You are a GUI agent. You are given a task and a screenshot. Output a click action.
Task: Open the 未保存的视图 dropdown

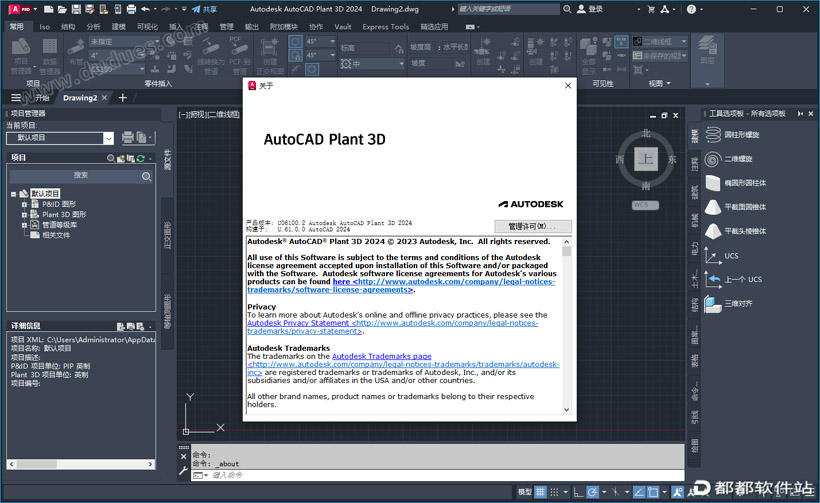(660, 55)
